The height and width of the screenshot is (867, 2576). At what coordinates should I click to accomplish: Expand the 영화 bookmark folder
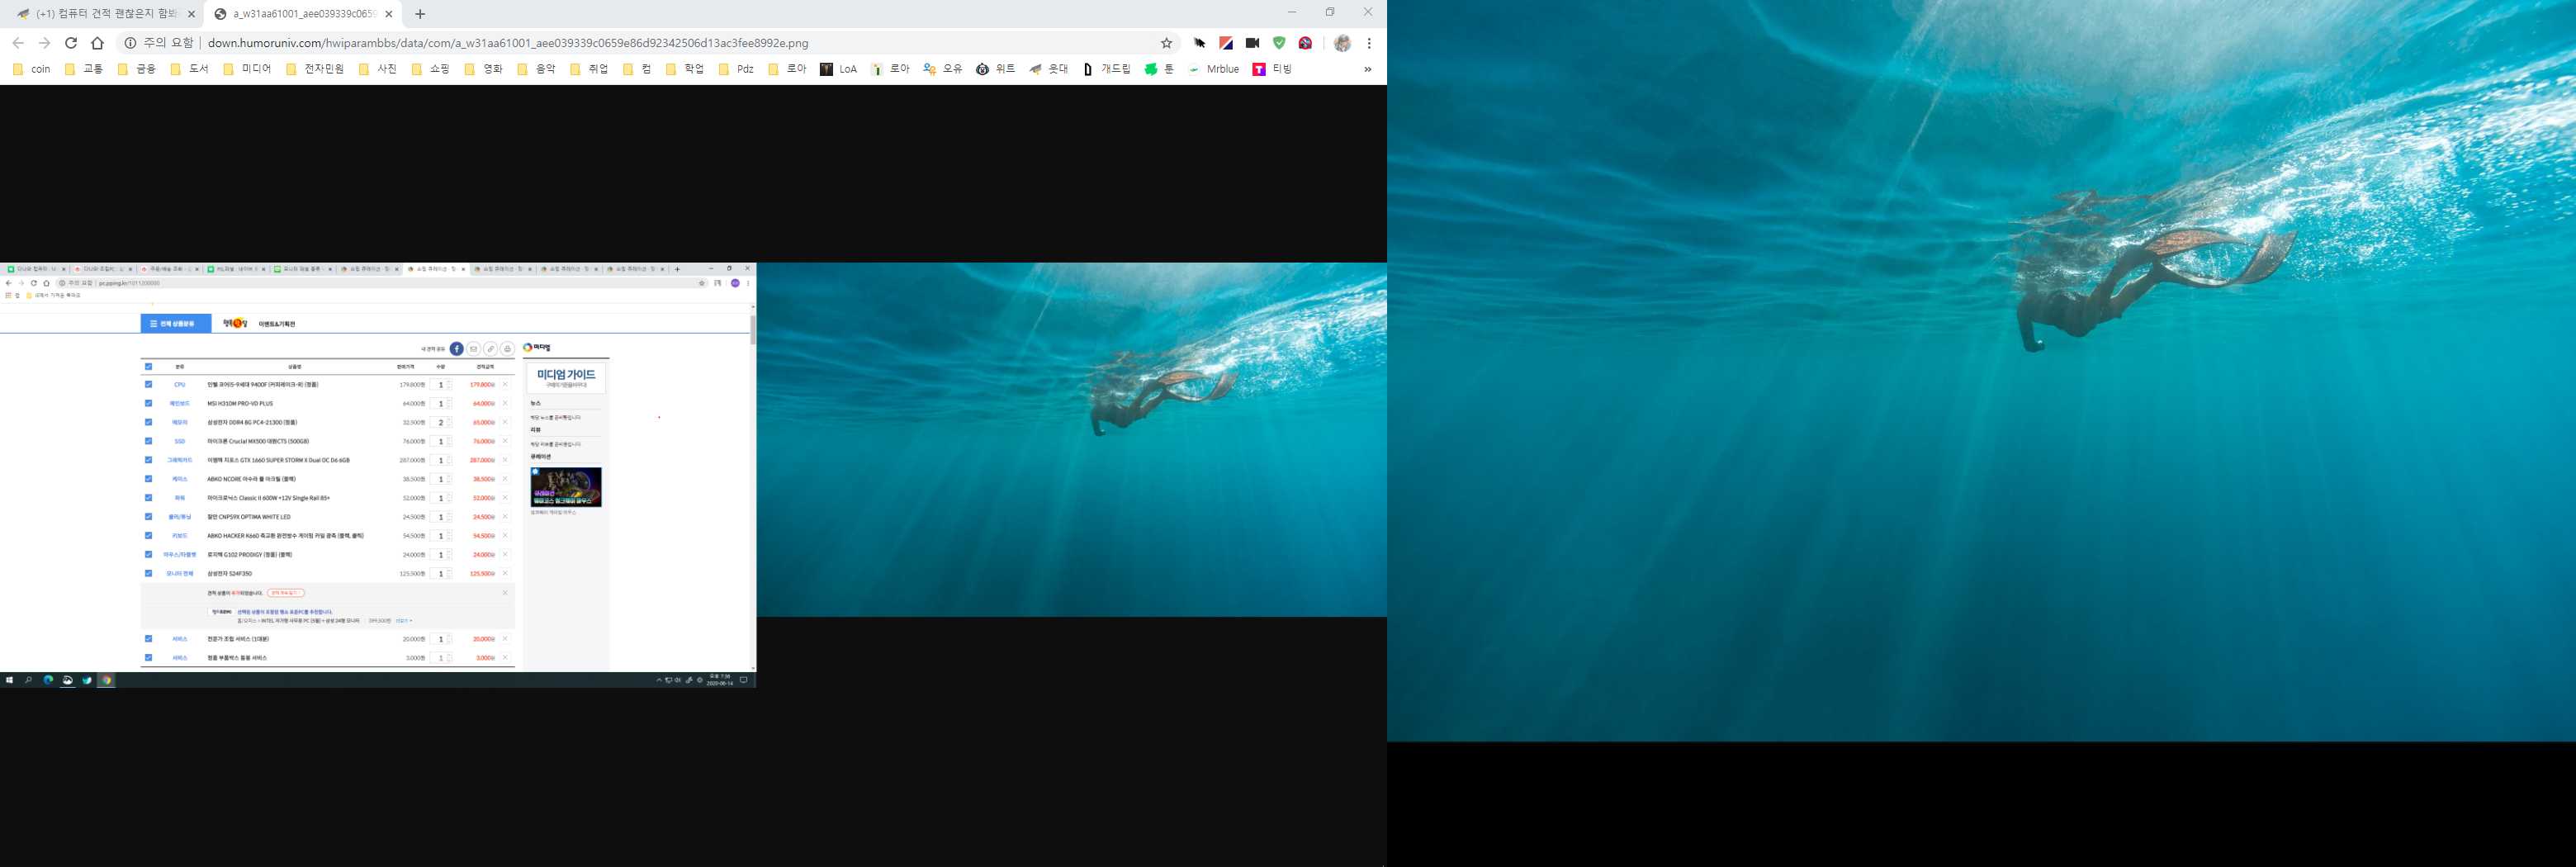483,69
